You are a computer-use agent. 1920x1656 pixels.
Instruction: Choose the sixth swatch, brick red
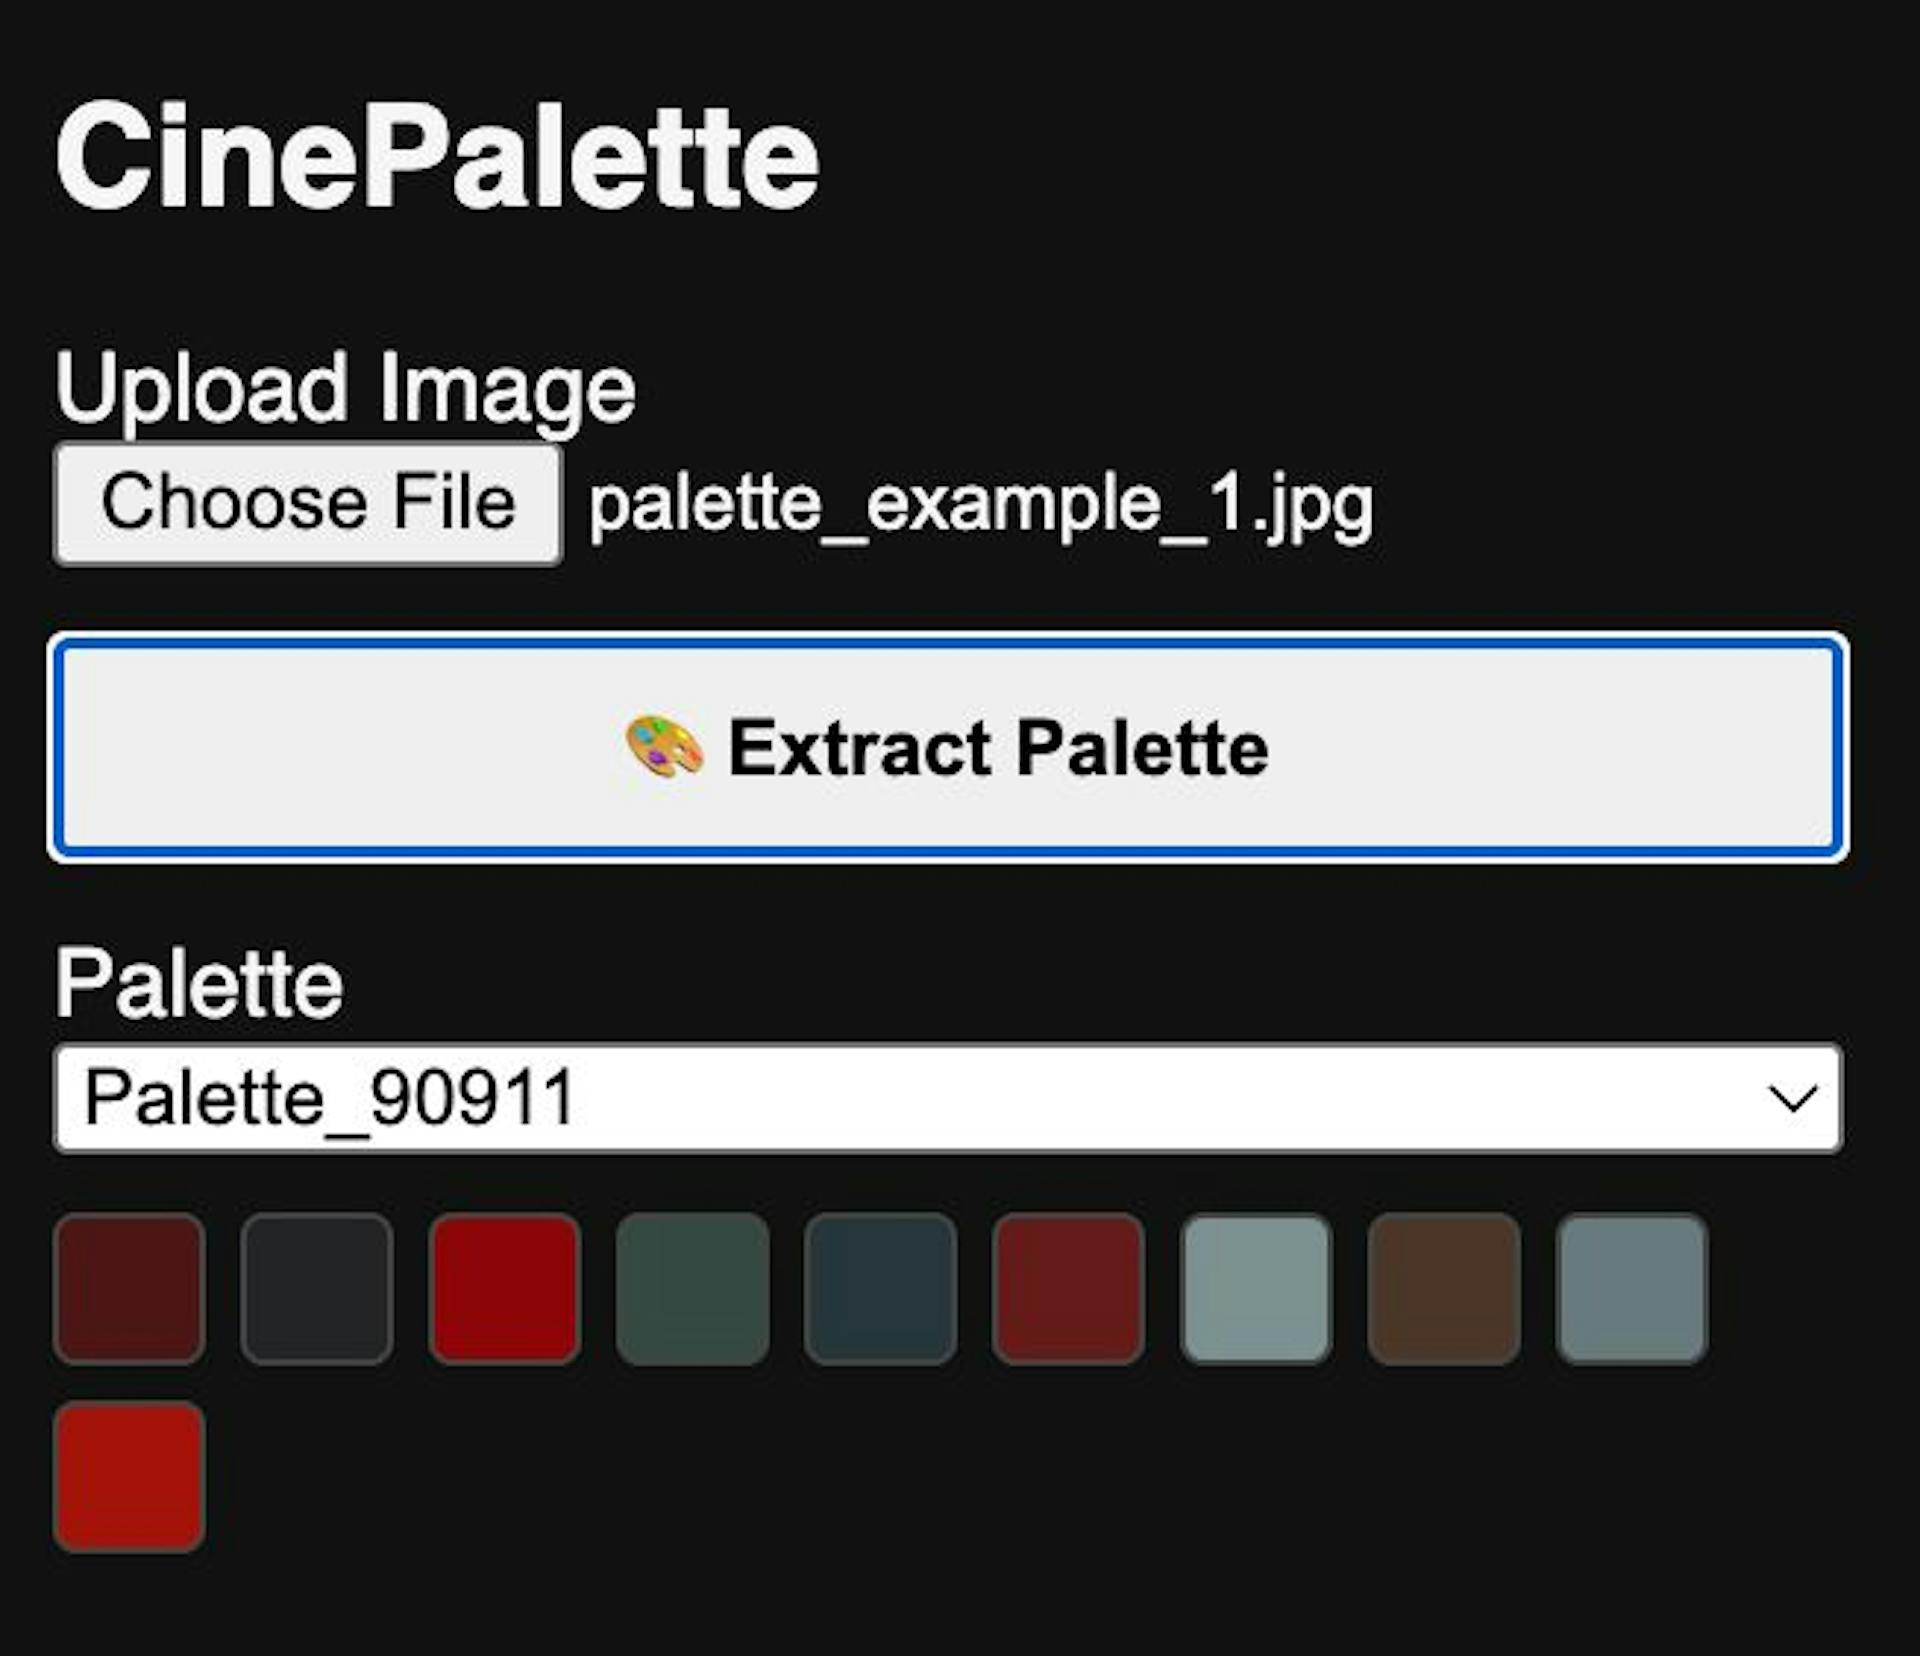tap(1068, 1289)
